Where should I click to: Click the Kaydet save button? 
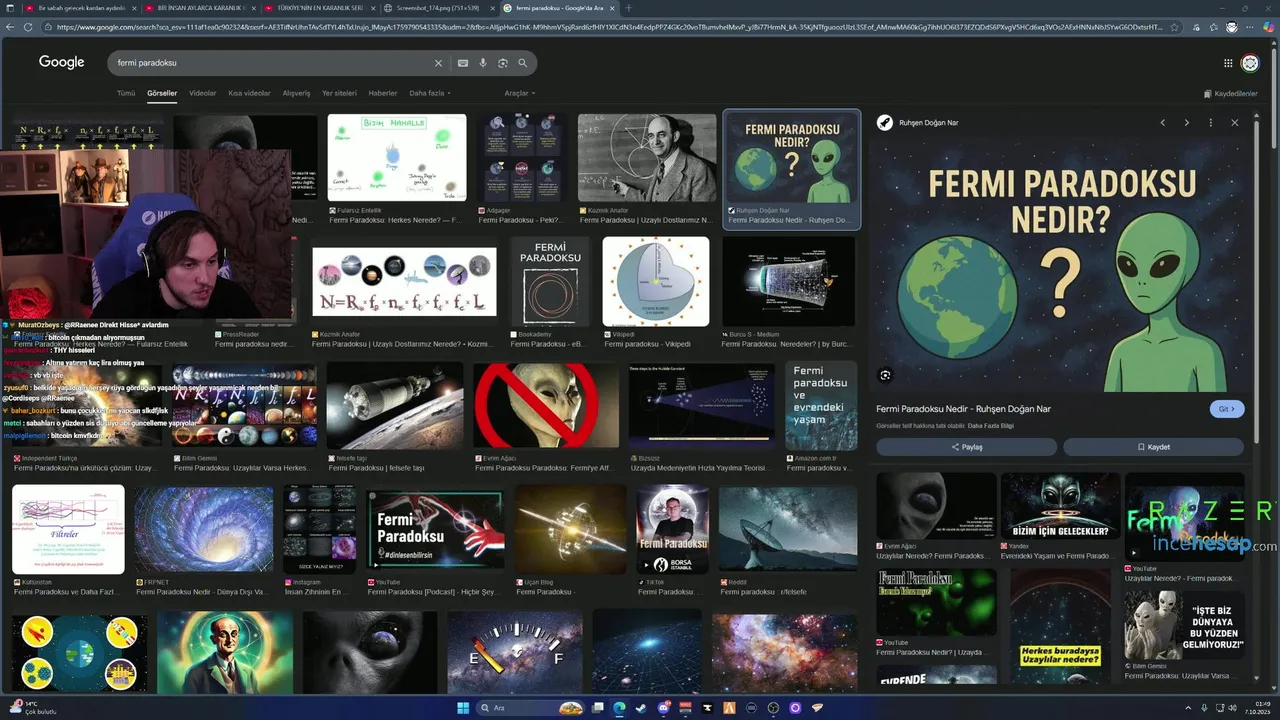(1153, 447)
